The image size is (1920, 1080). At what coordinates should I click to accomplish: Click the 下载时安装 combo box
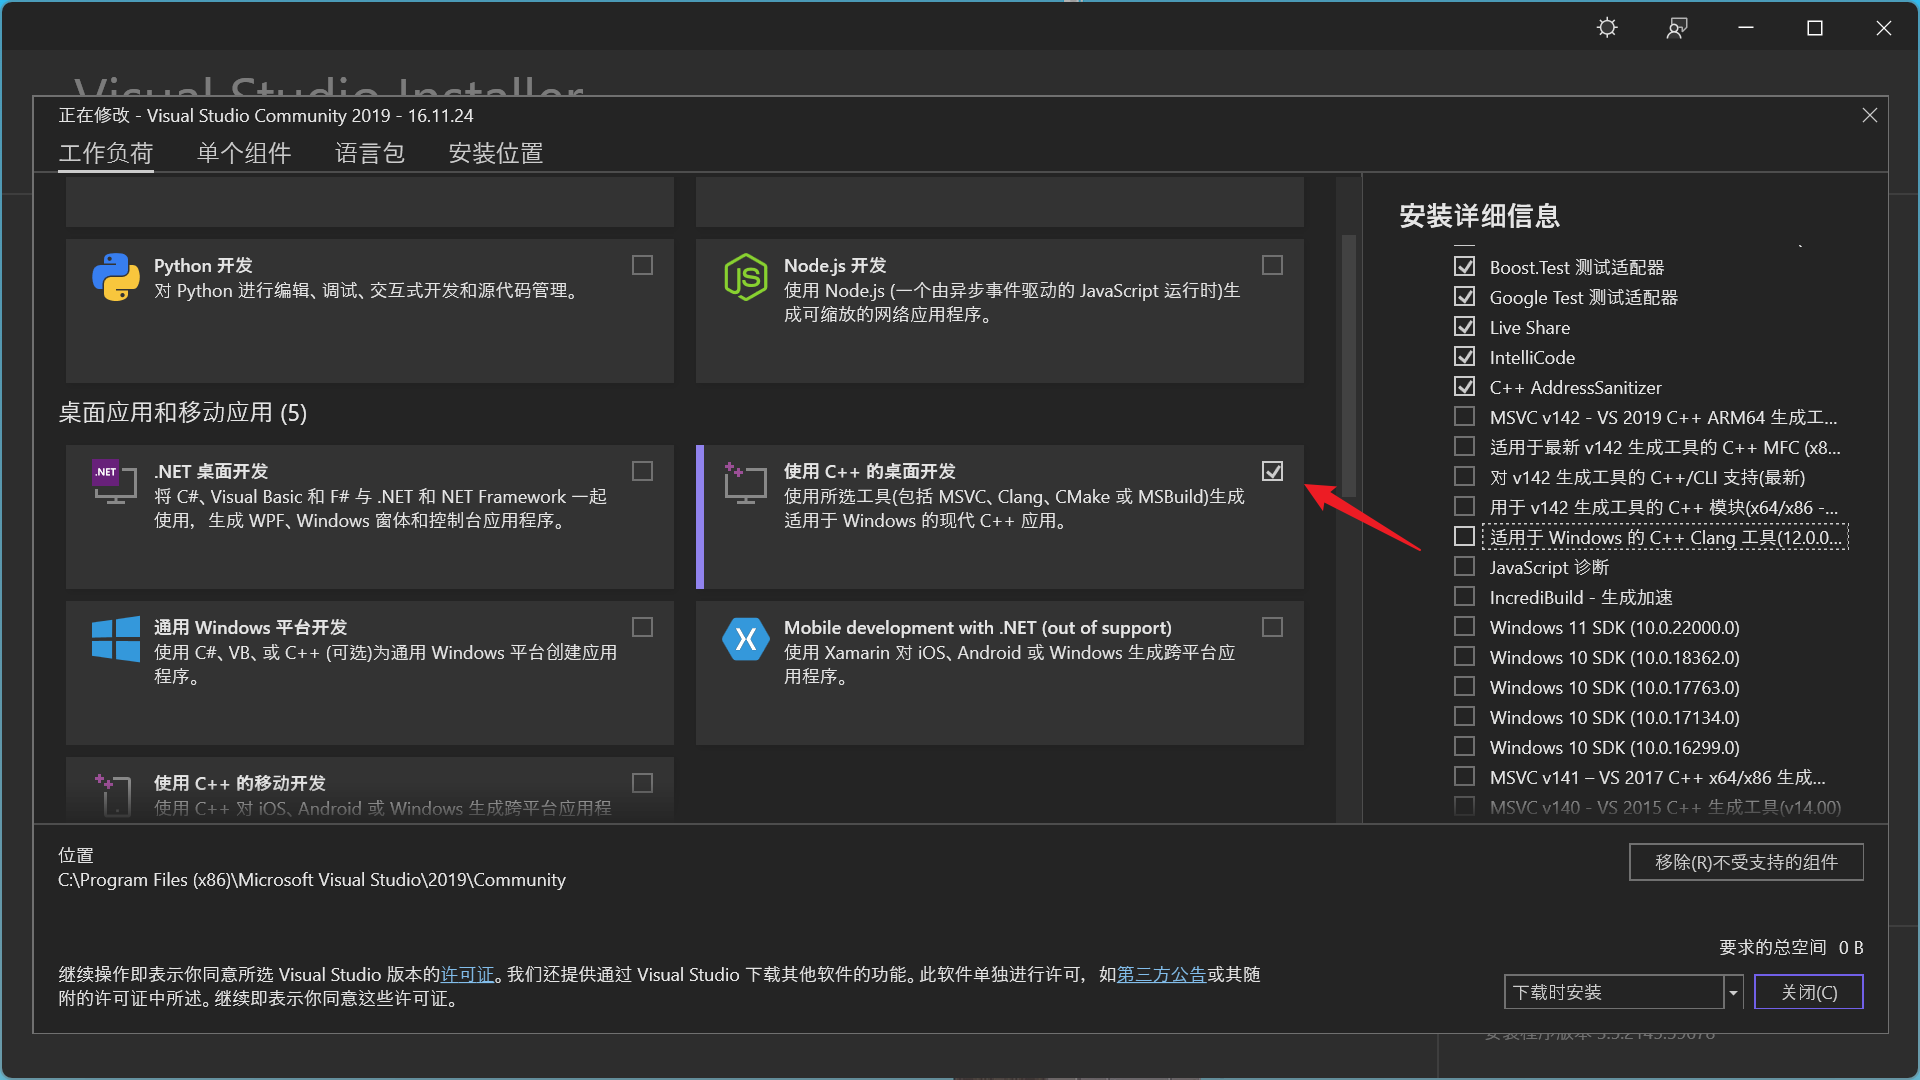(x=1613, y=992)
